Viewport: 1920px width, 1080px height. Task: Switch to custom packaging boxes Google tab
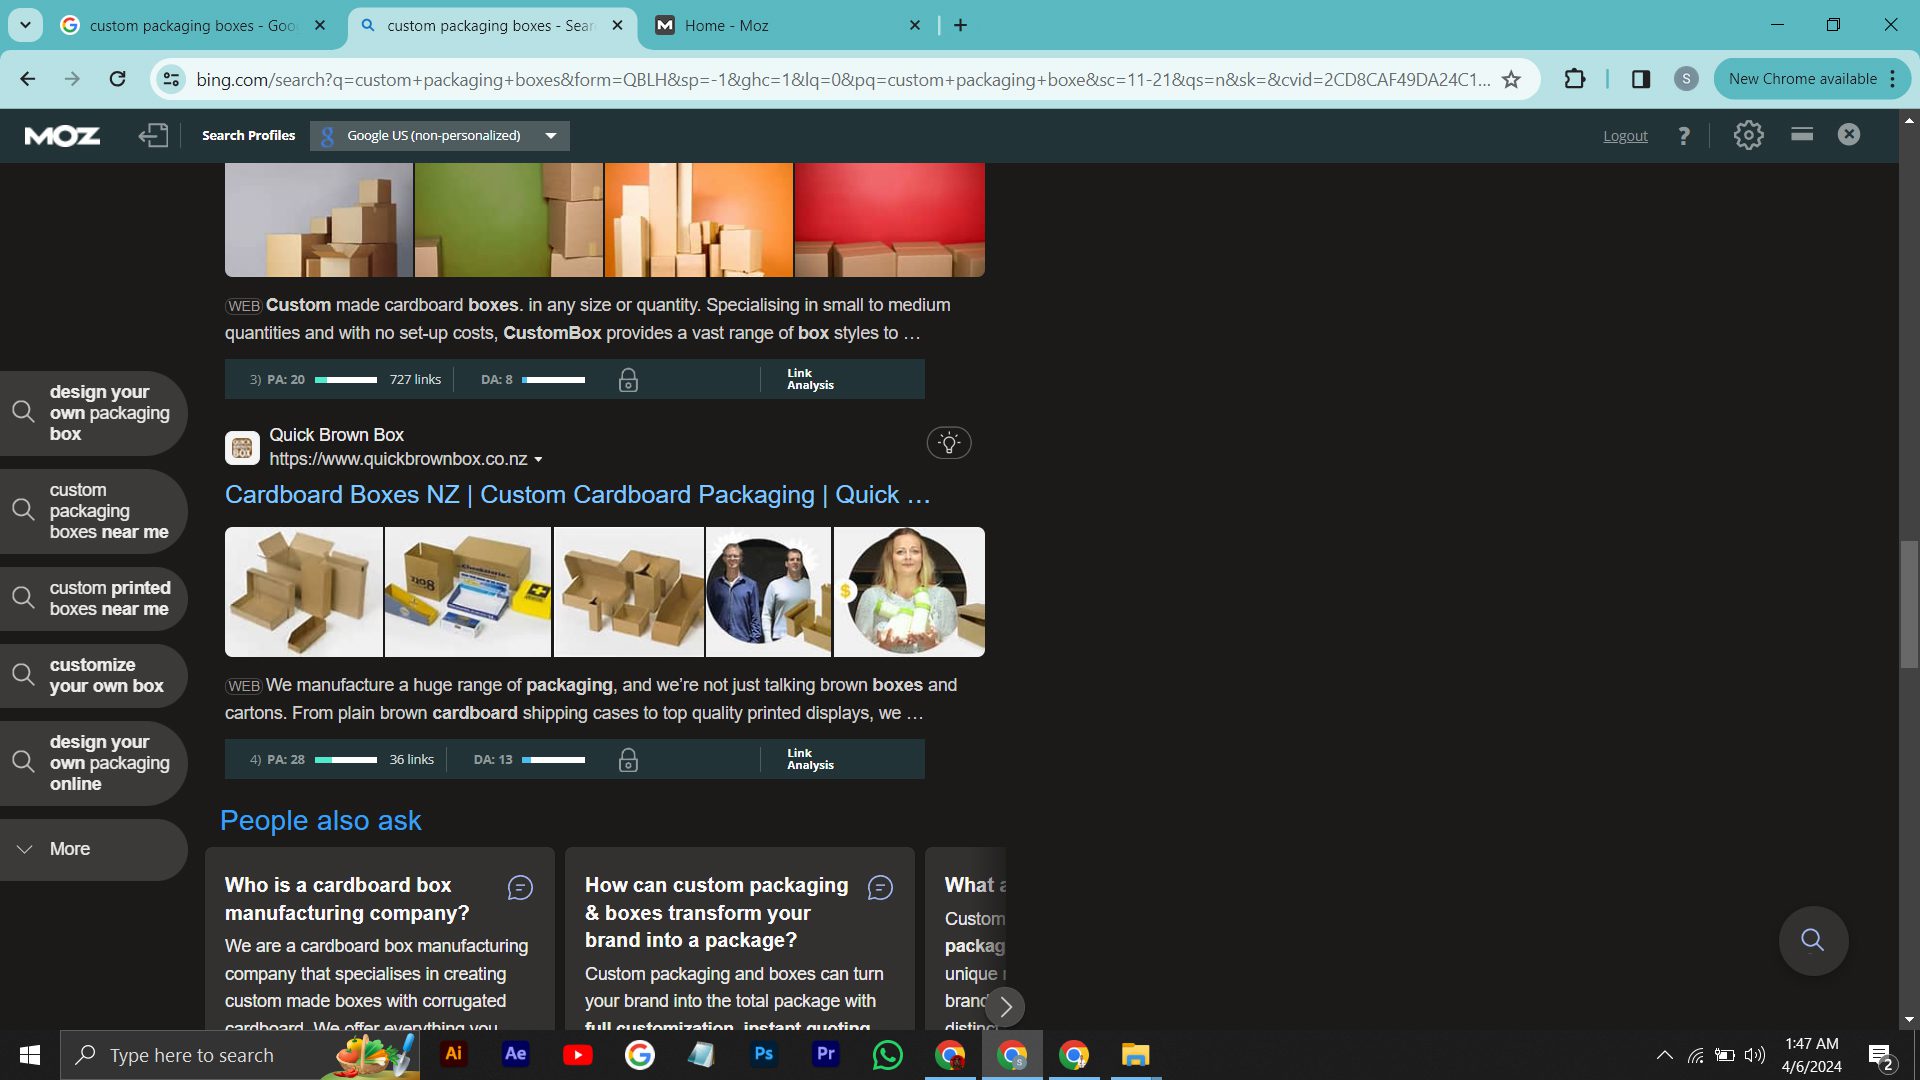[190, 25]
